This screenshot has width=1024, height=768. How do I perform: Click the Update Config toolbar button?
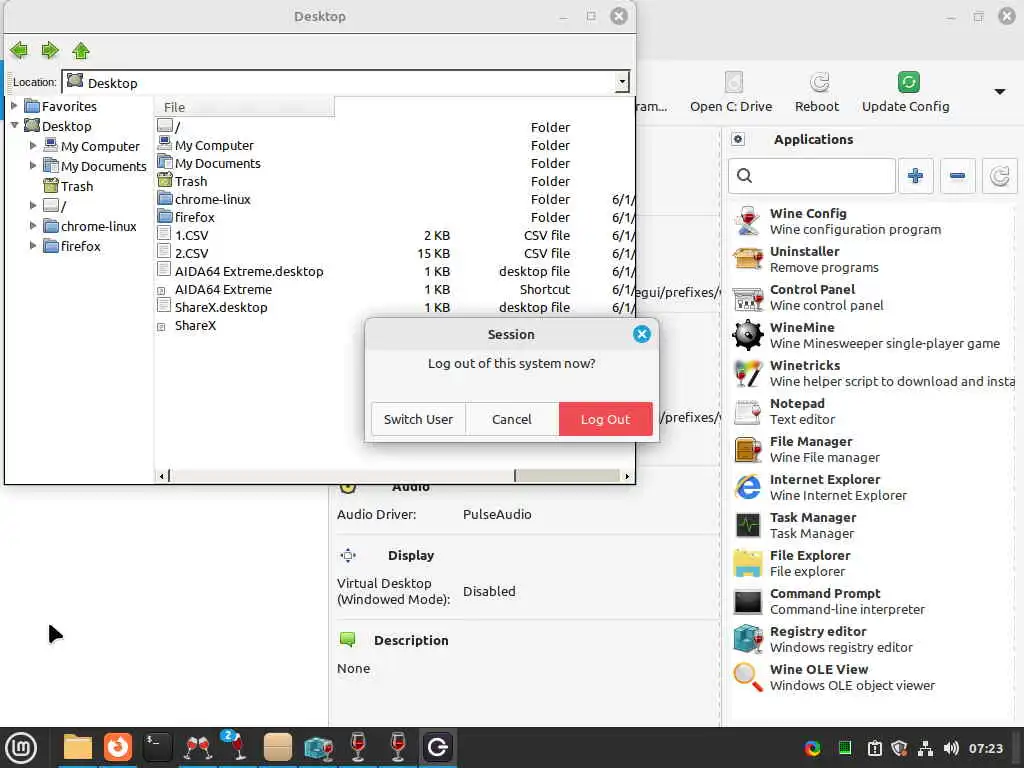click(905, 92)
